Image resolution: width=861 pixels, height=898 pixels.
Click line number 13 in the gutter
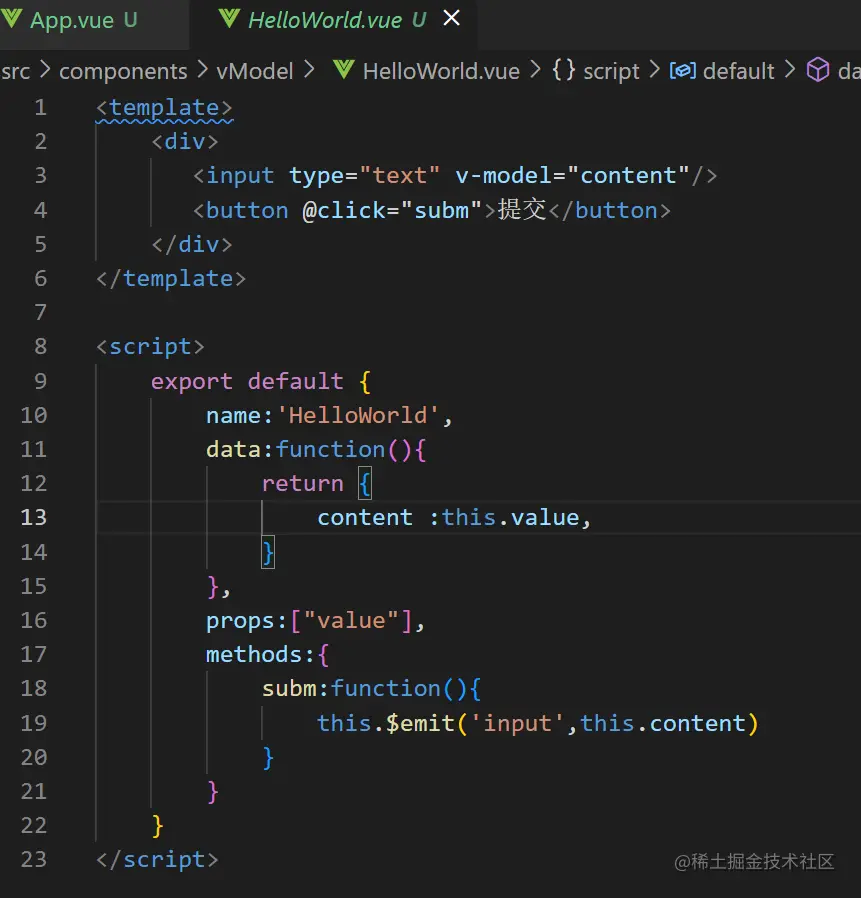point(34,518)
